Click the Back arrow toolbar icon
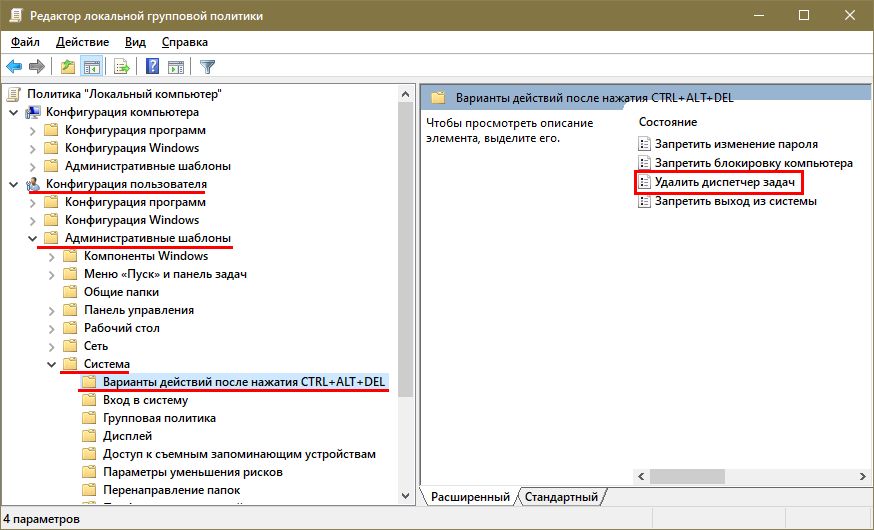The width and height of the screenshot is (874, 530). coord(14,67)
